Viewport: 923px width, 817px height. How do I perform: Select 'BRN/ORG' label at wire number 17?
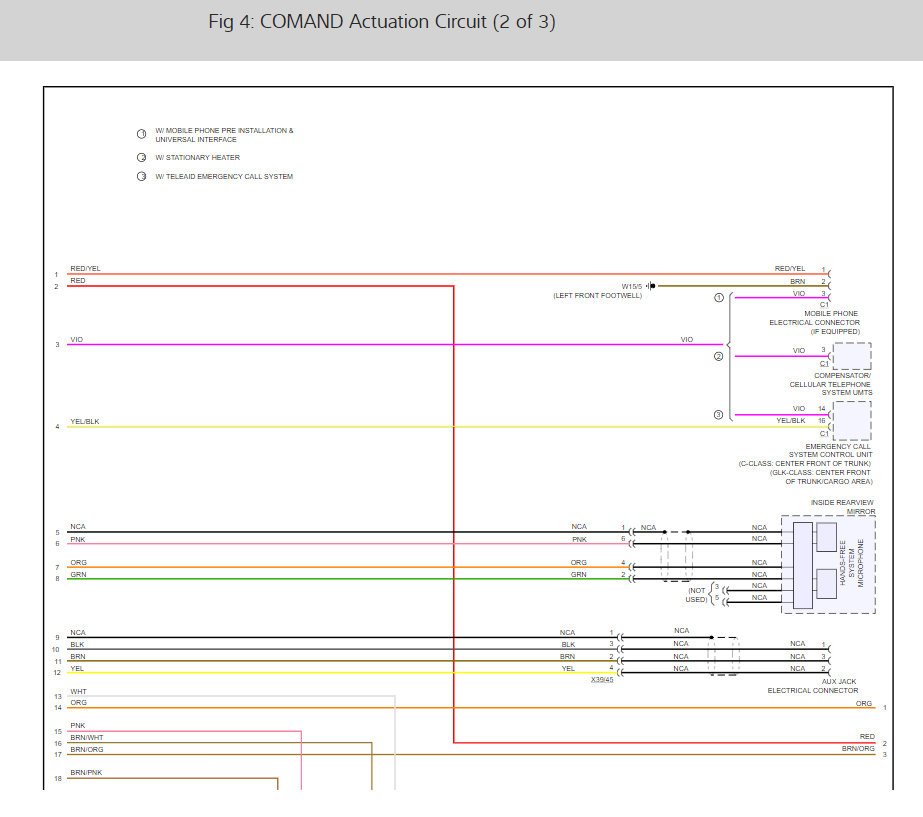87,750
